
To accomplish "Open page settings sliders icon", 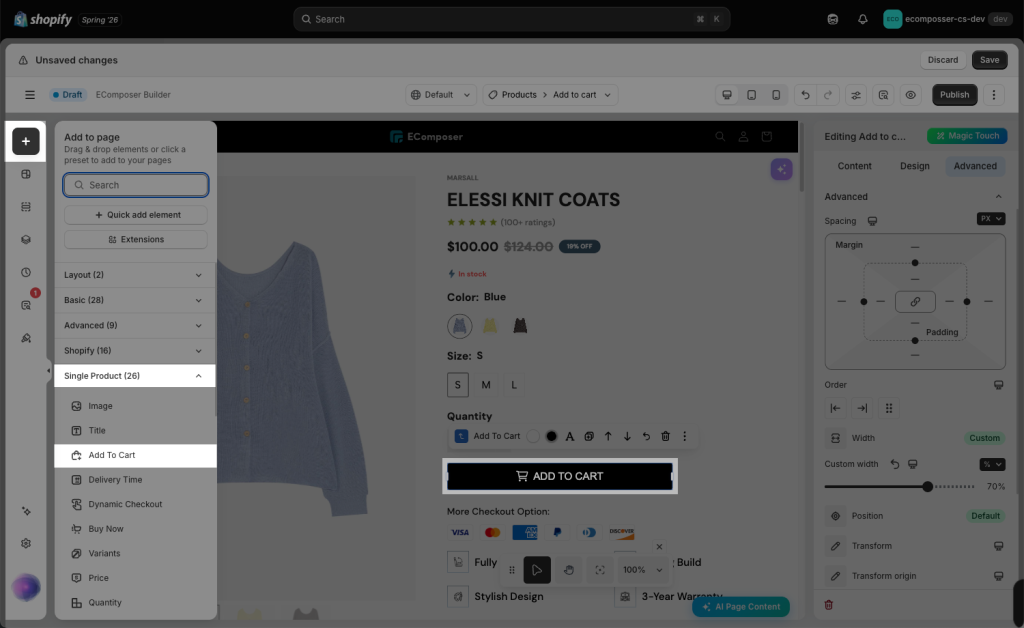I will [x=856, y=95].
